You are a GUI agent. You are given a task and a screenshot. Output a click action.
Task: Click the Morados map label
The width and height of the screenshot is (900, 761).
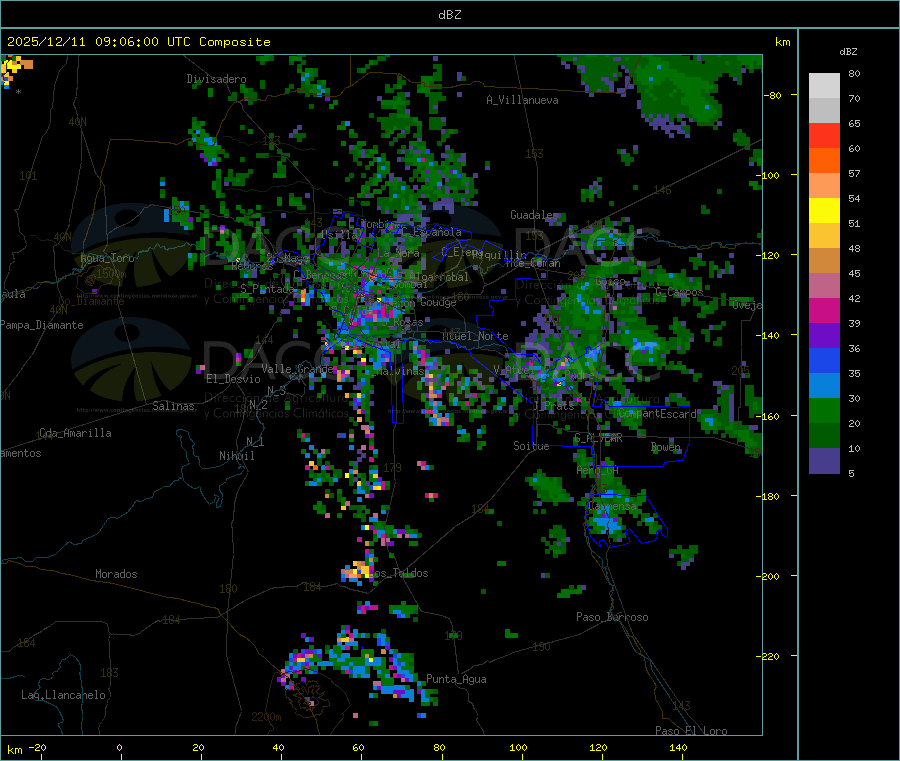pyautogui.click(x=116, y=574)
